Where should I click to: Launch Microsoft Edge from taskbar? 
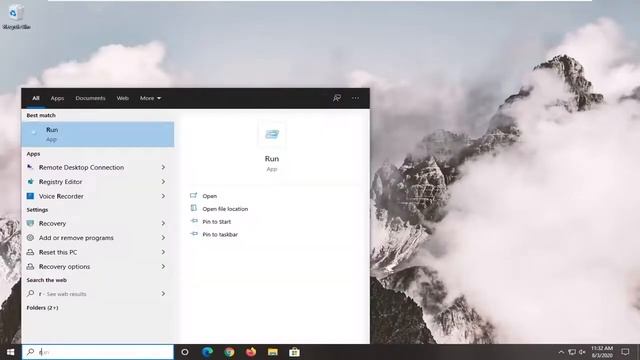click(x=207, y=352)
